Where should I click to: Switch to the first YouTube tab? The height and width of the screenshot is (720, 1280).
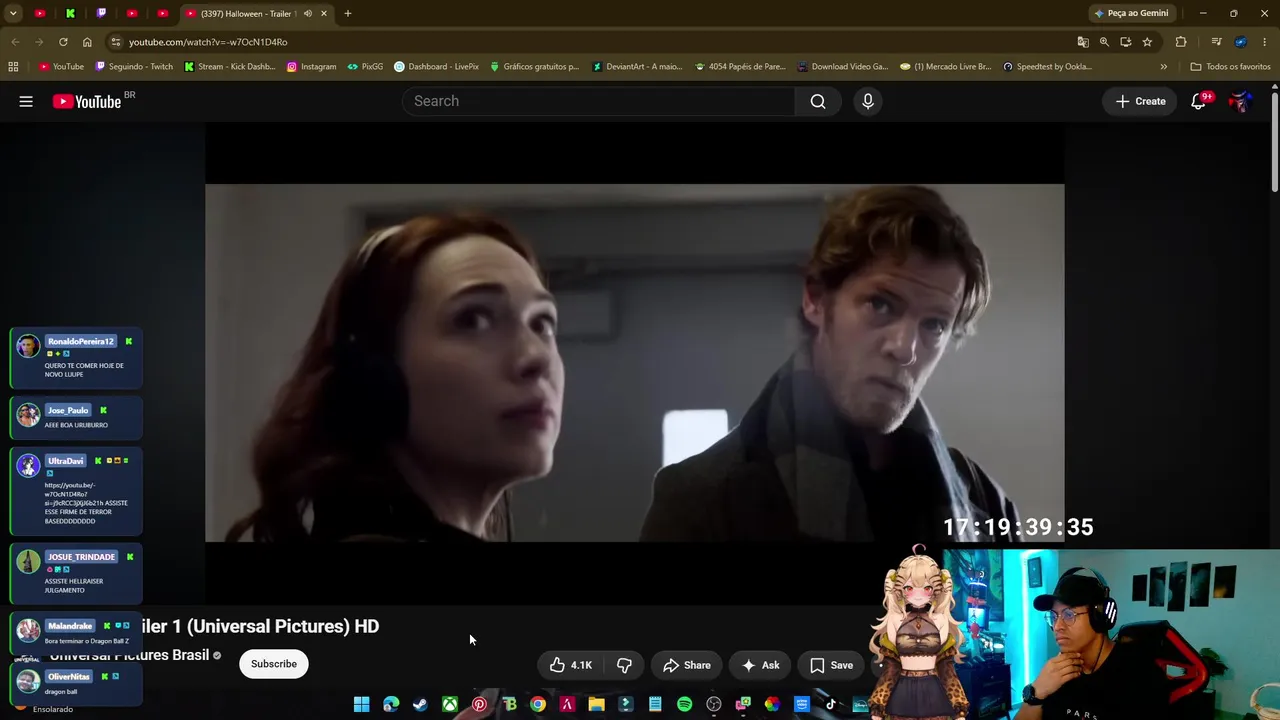click(39, 14)
